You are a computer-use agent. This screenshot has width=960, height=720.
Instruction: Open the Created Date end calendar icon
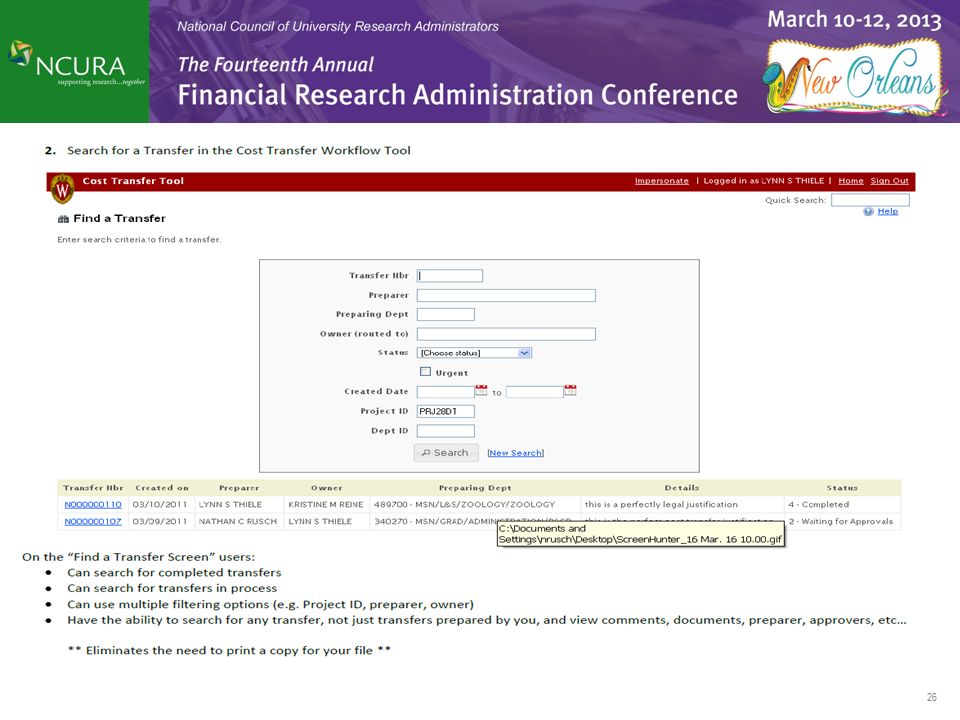[570, 391]
